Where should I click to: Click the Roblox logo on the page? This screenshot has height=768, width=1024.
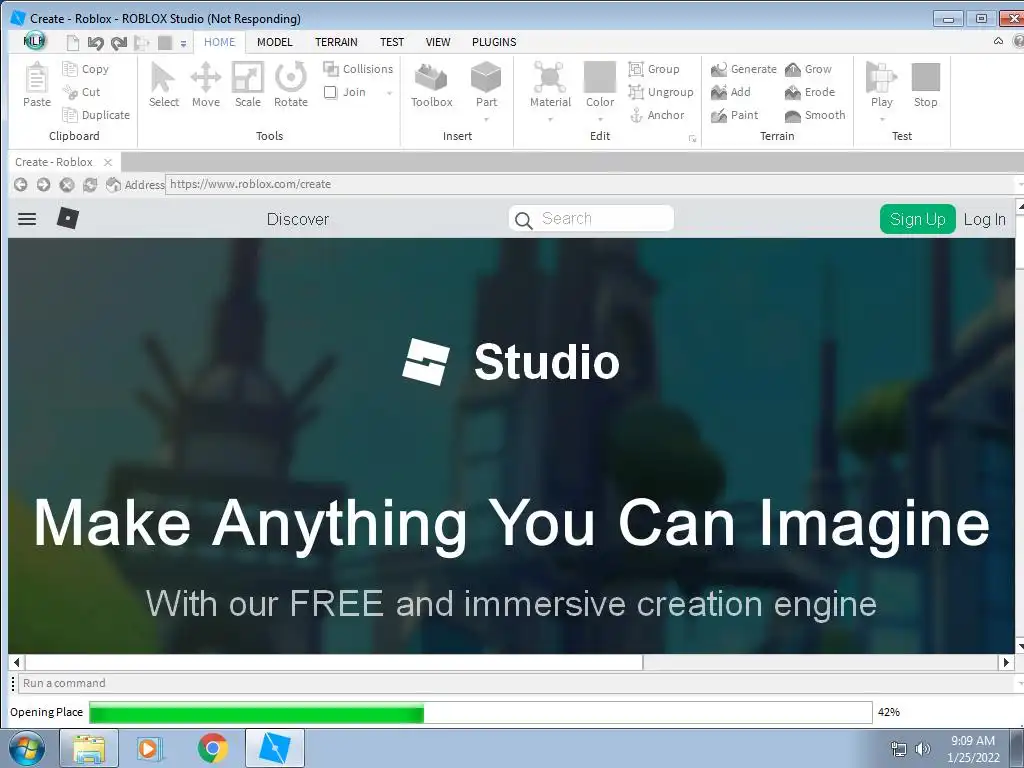[68, 218]
